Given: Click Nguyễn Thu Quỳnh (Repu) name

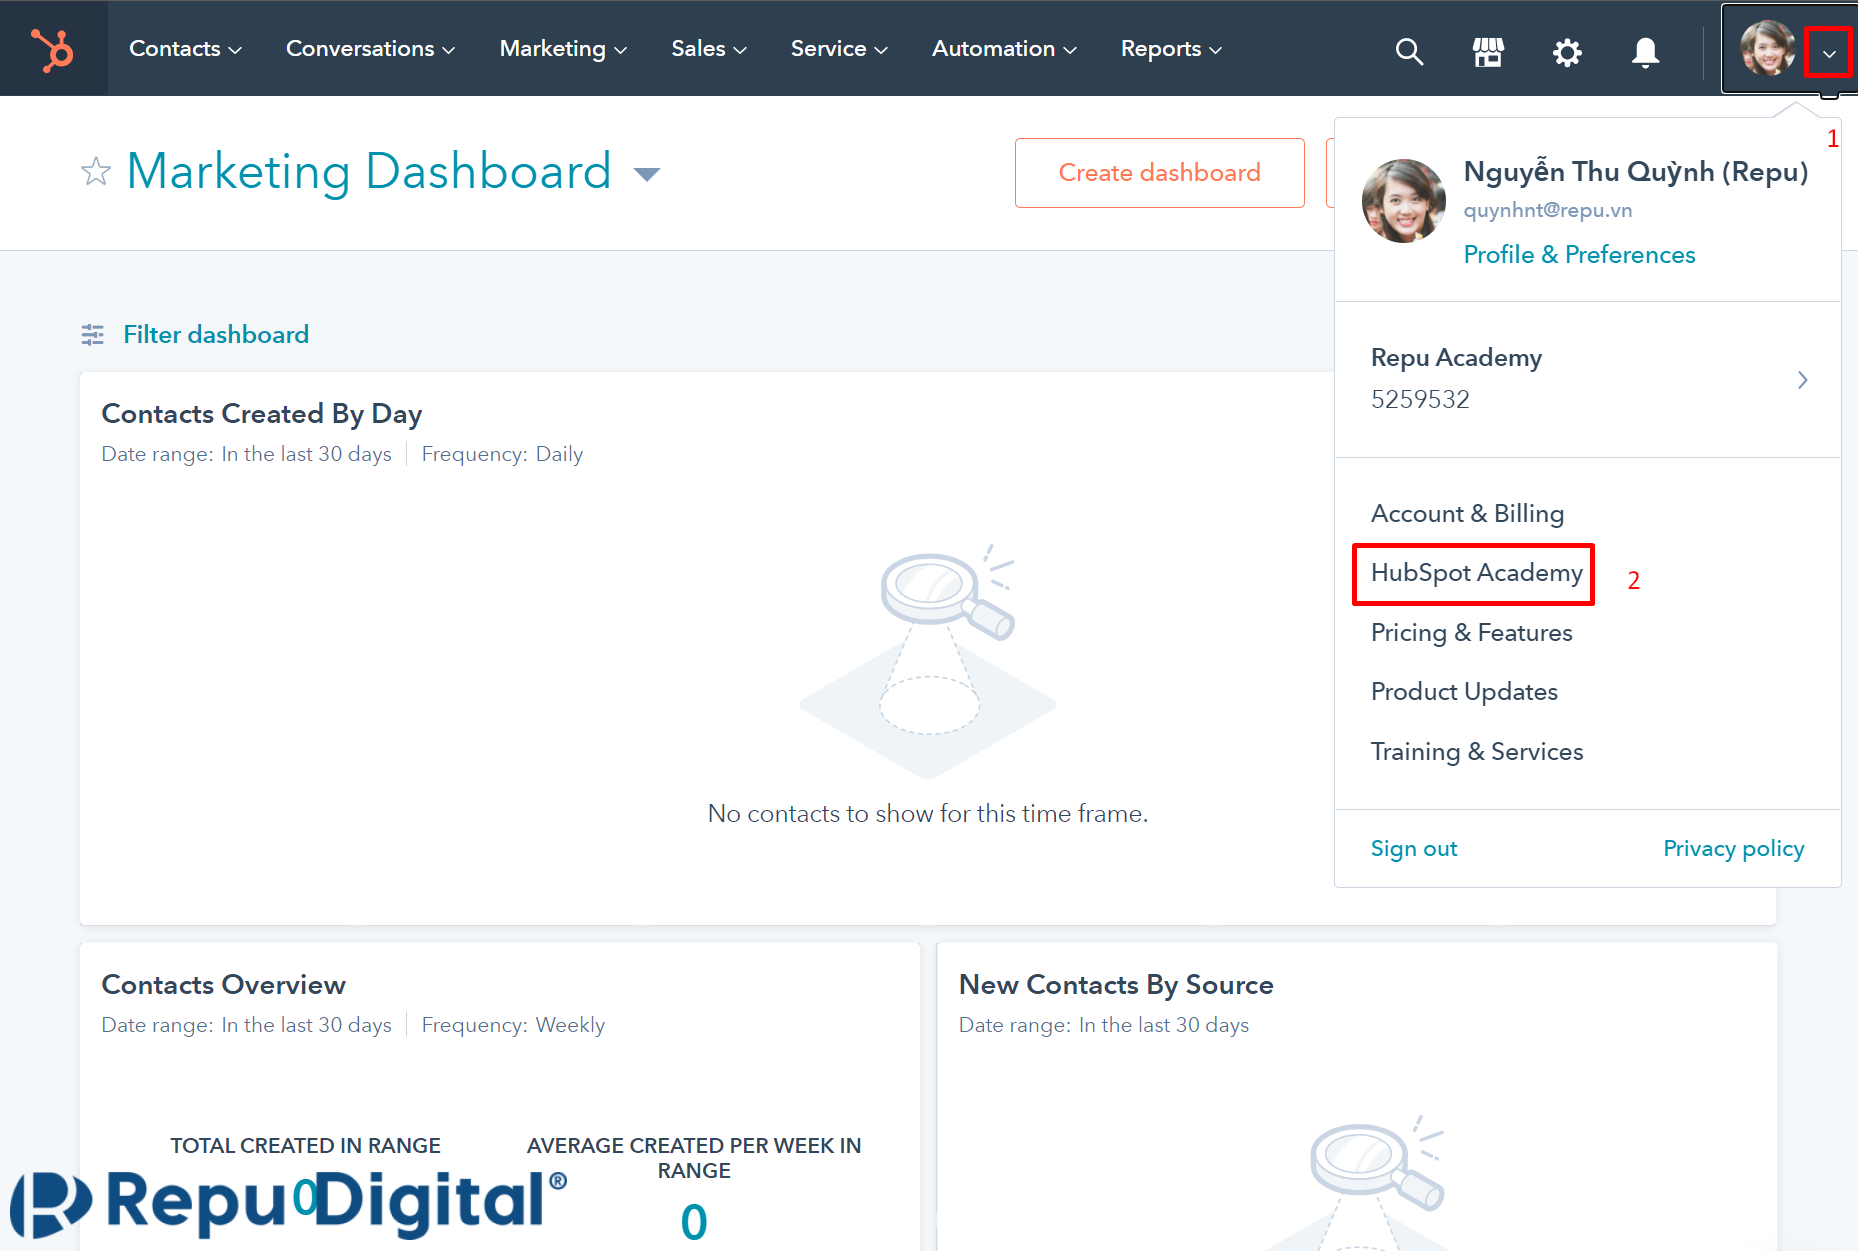Looking at the screenshot, I should point(1635,172).
